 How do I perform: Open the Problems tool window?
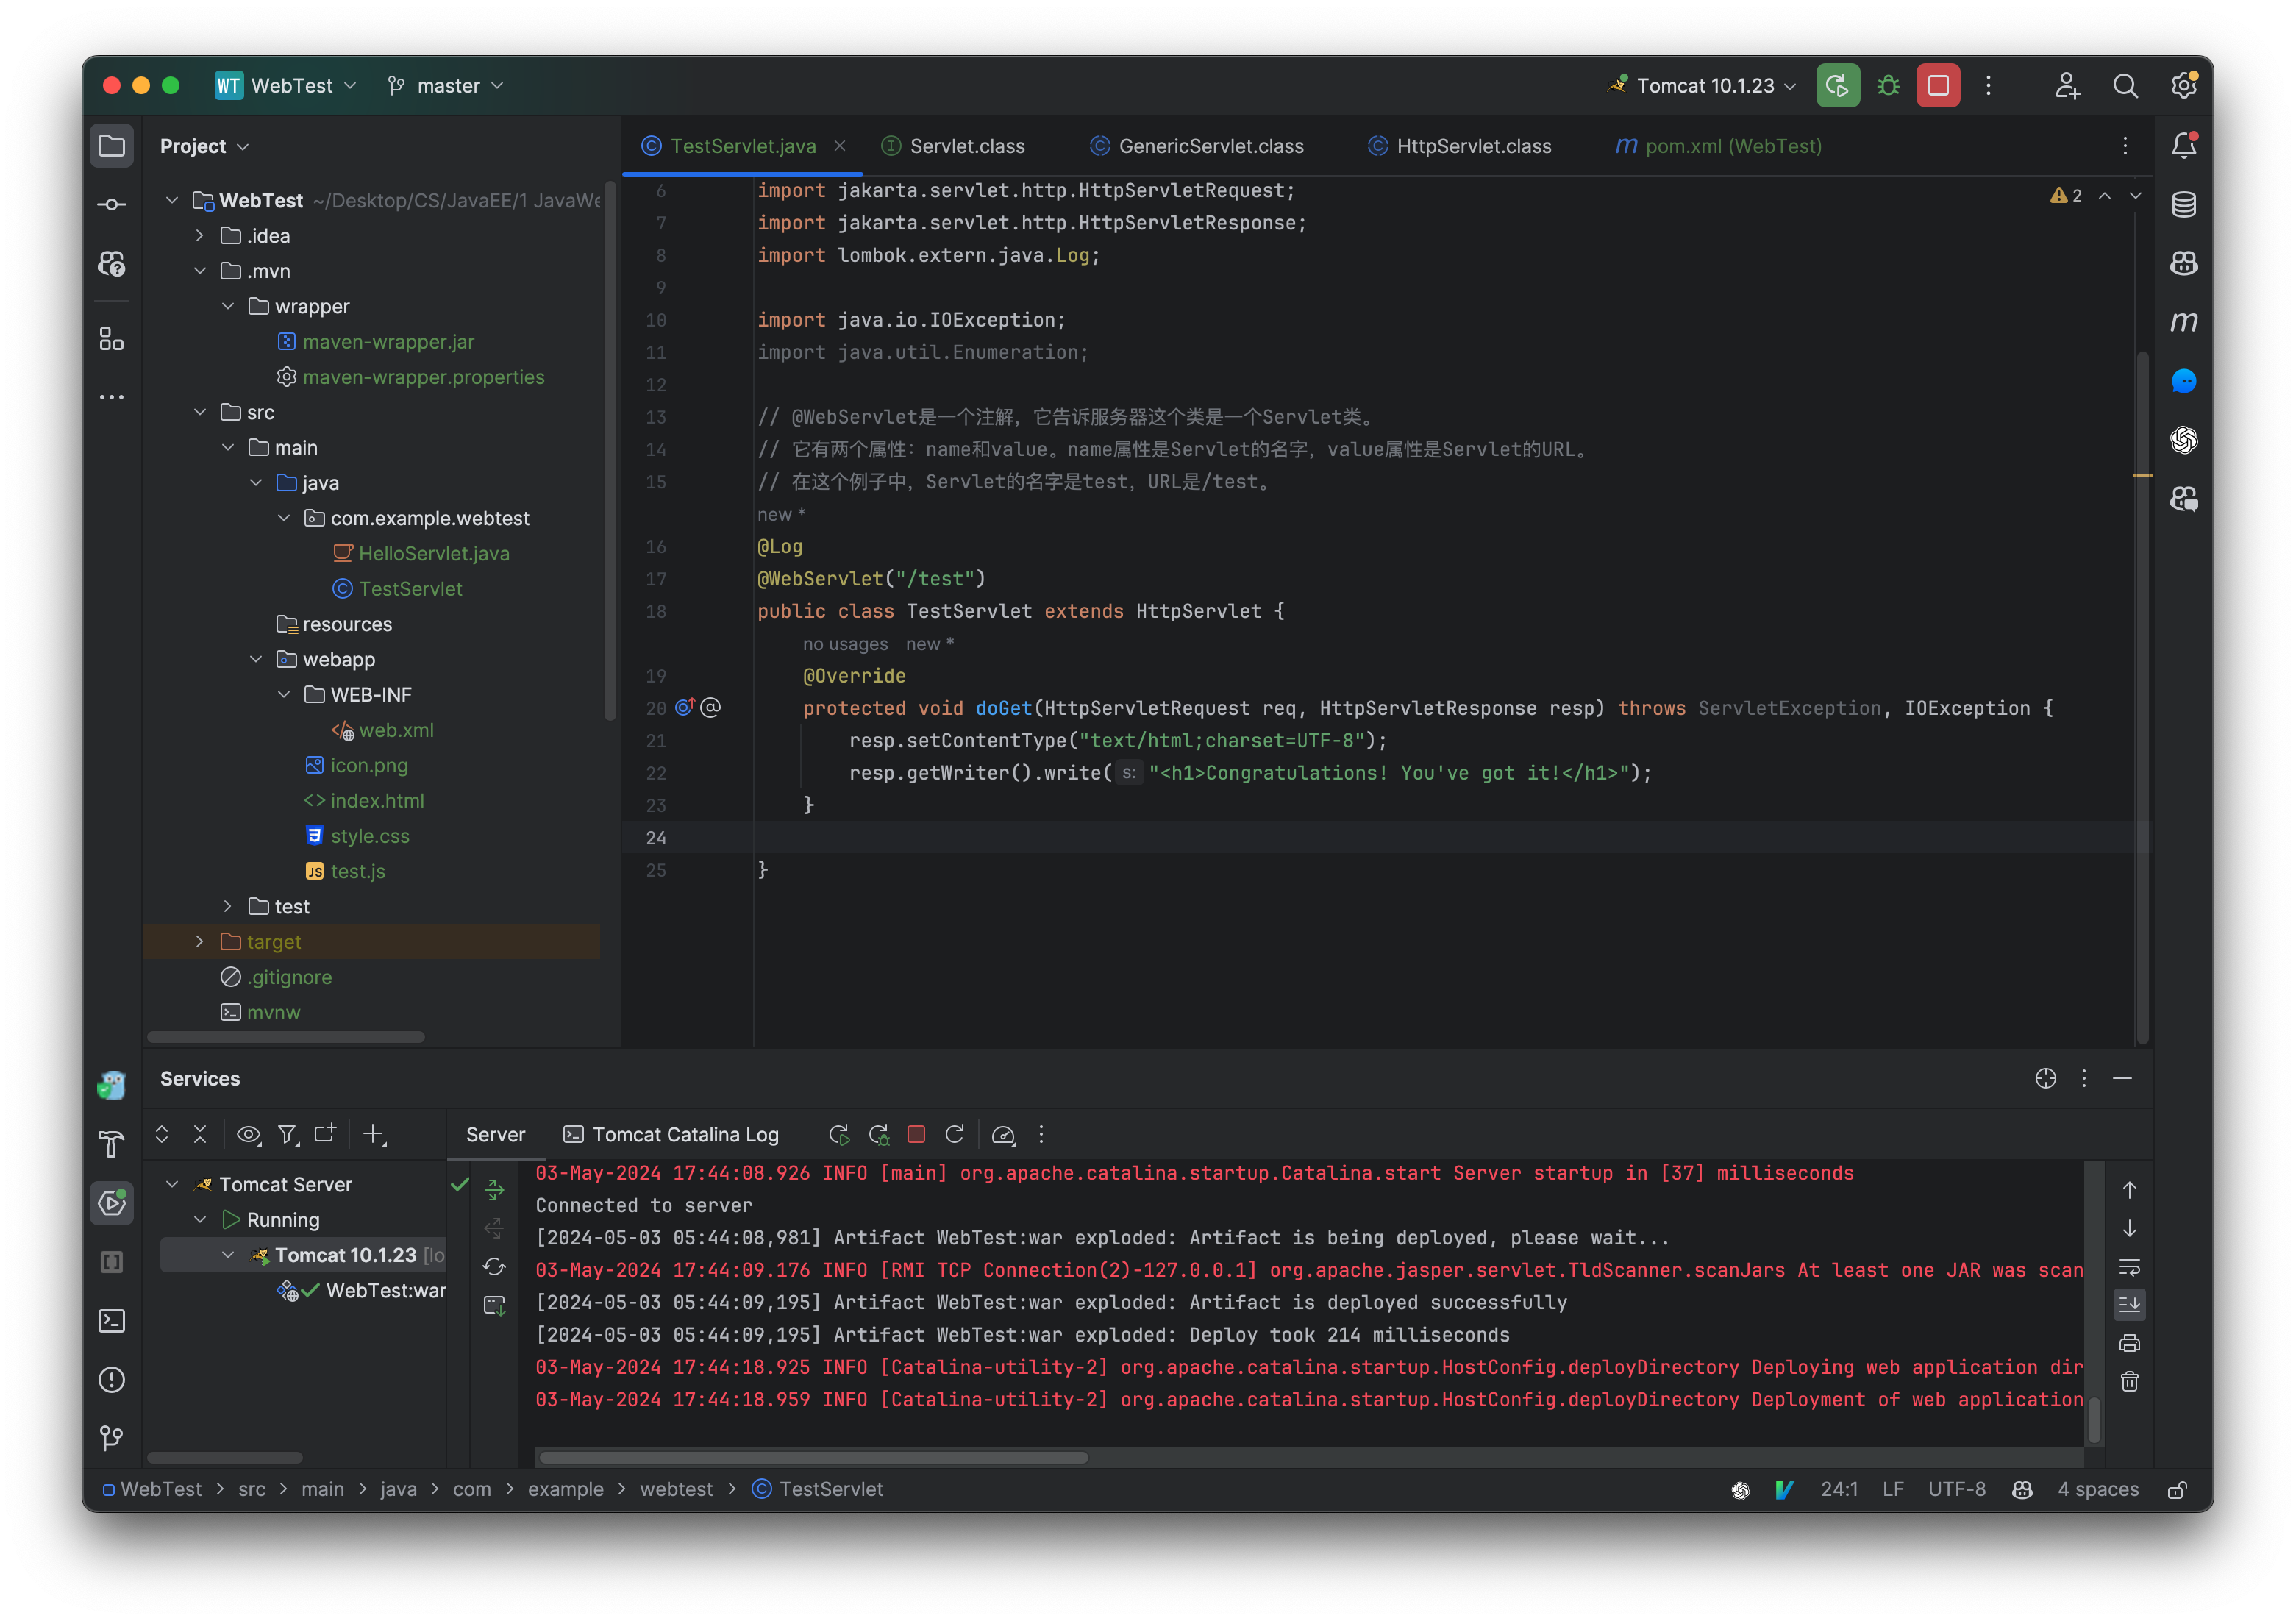(112, 1380)
